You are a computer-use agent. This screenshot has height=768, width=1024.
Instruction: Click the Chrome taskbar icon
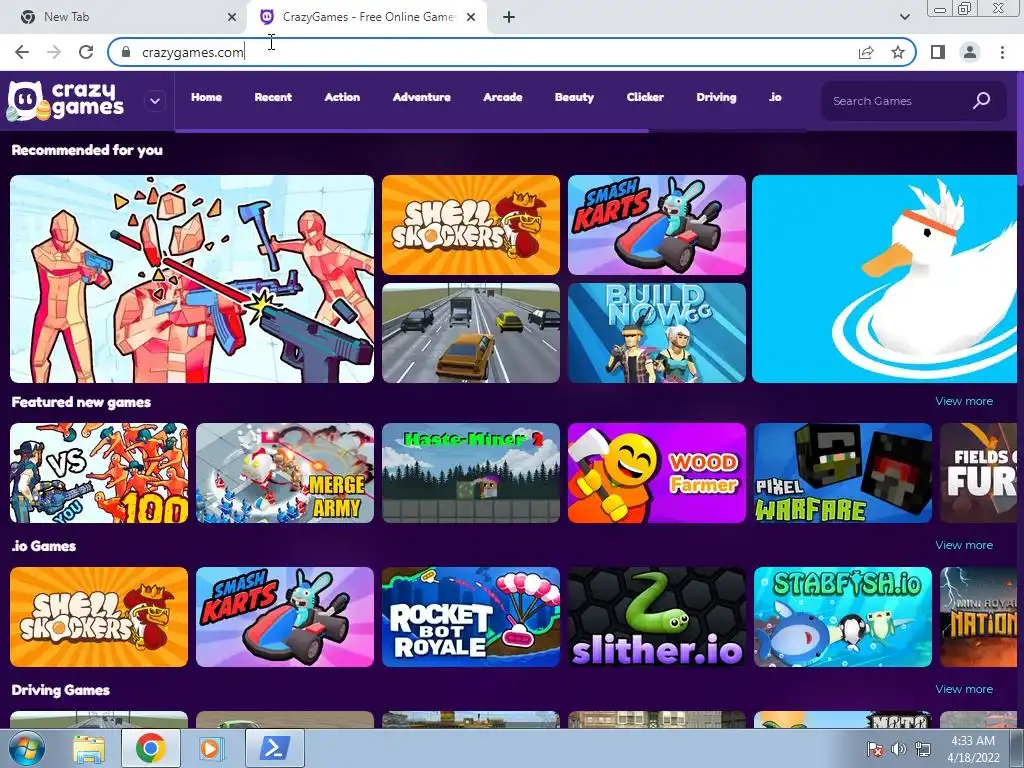coord(150,748)
